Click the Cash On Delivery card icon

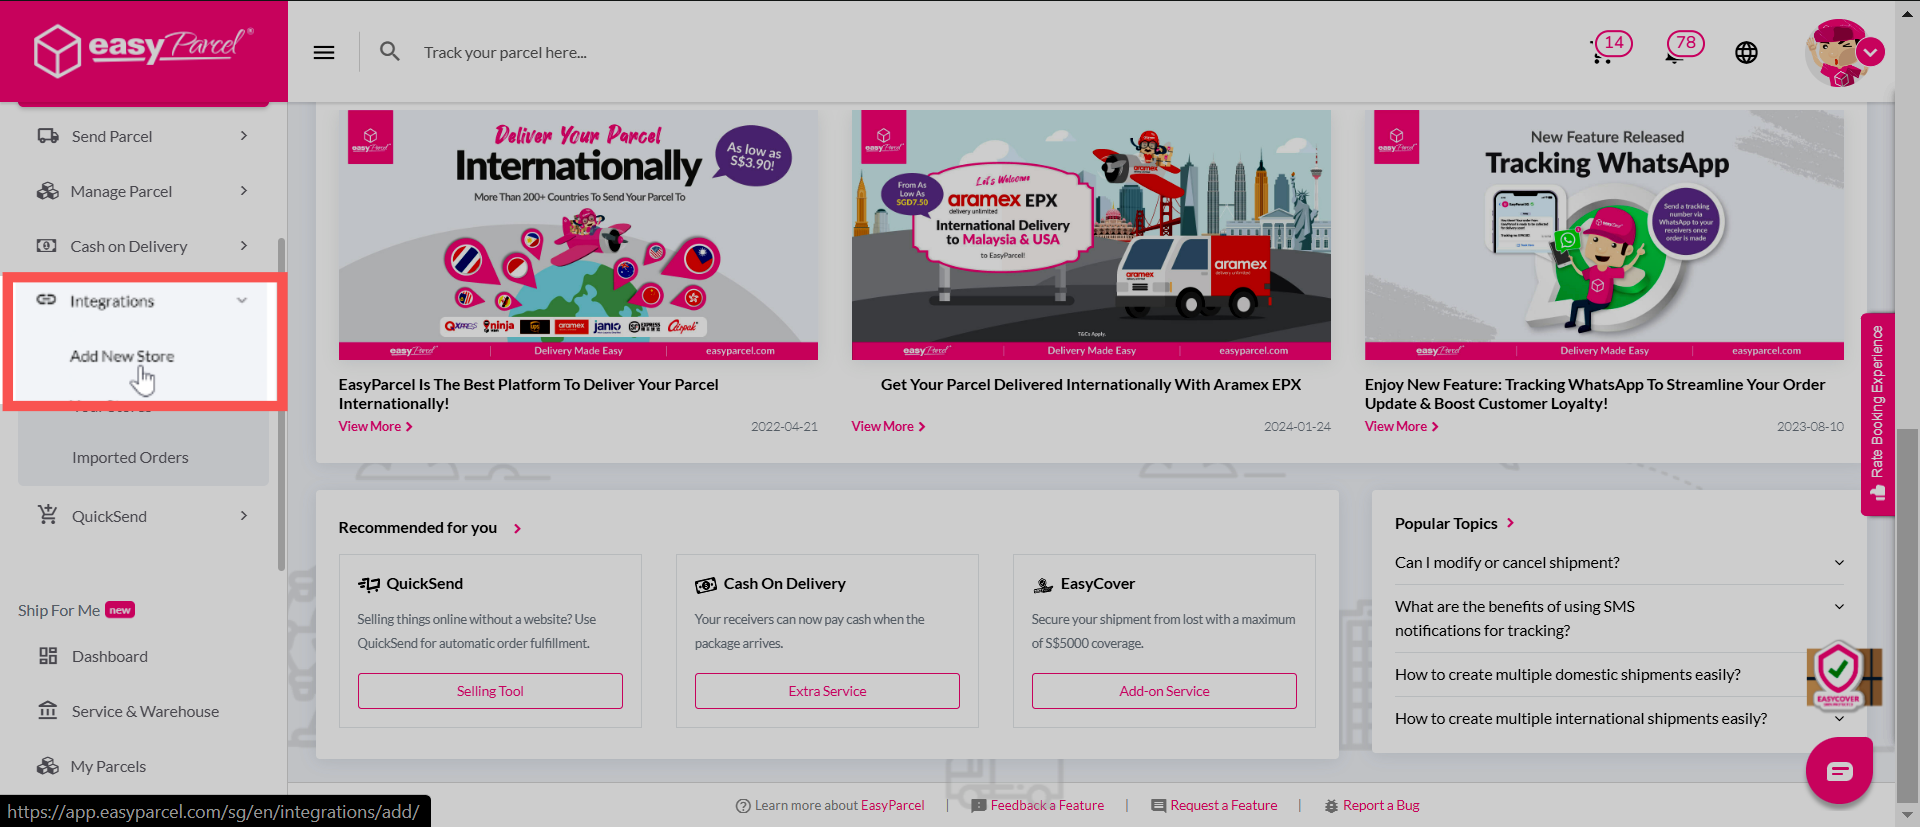click(706, 584)
